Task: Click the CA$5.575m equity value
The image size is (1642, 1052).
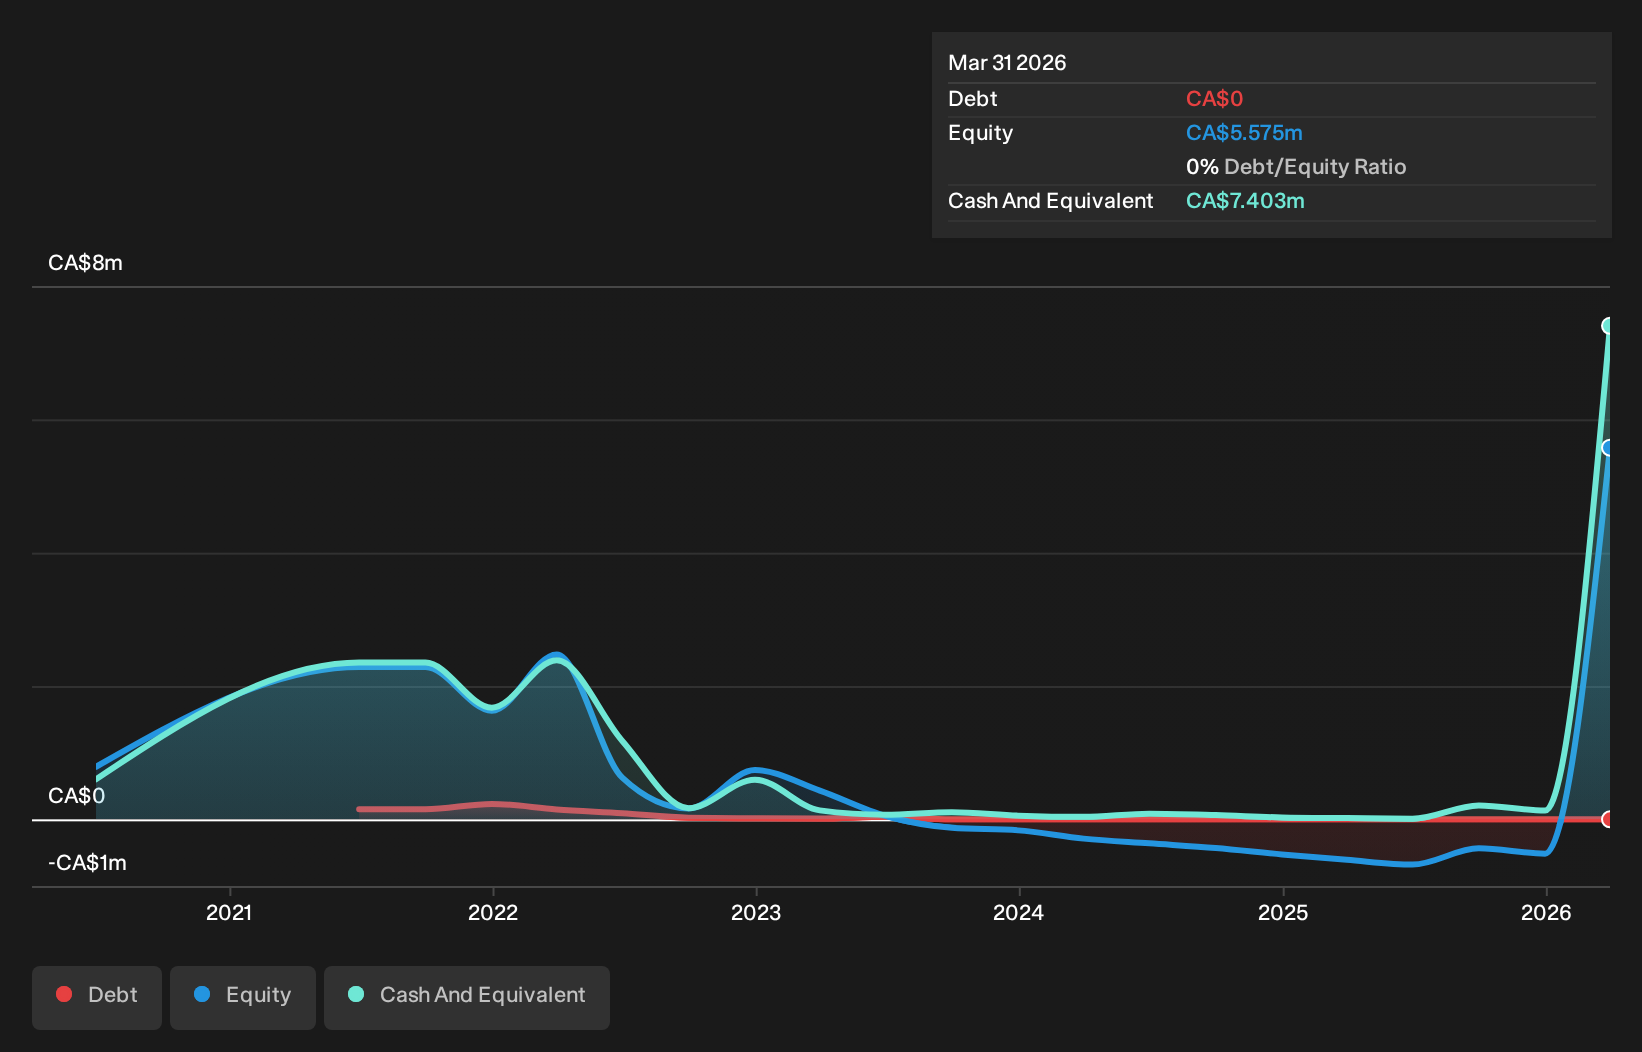Action: pos(1244,133)
